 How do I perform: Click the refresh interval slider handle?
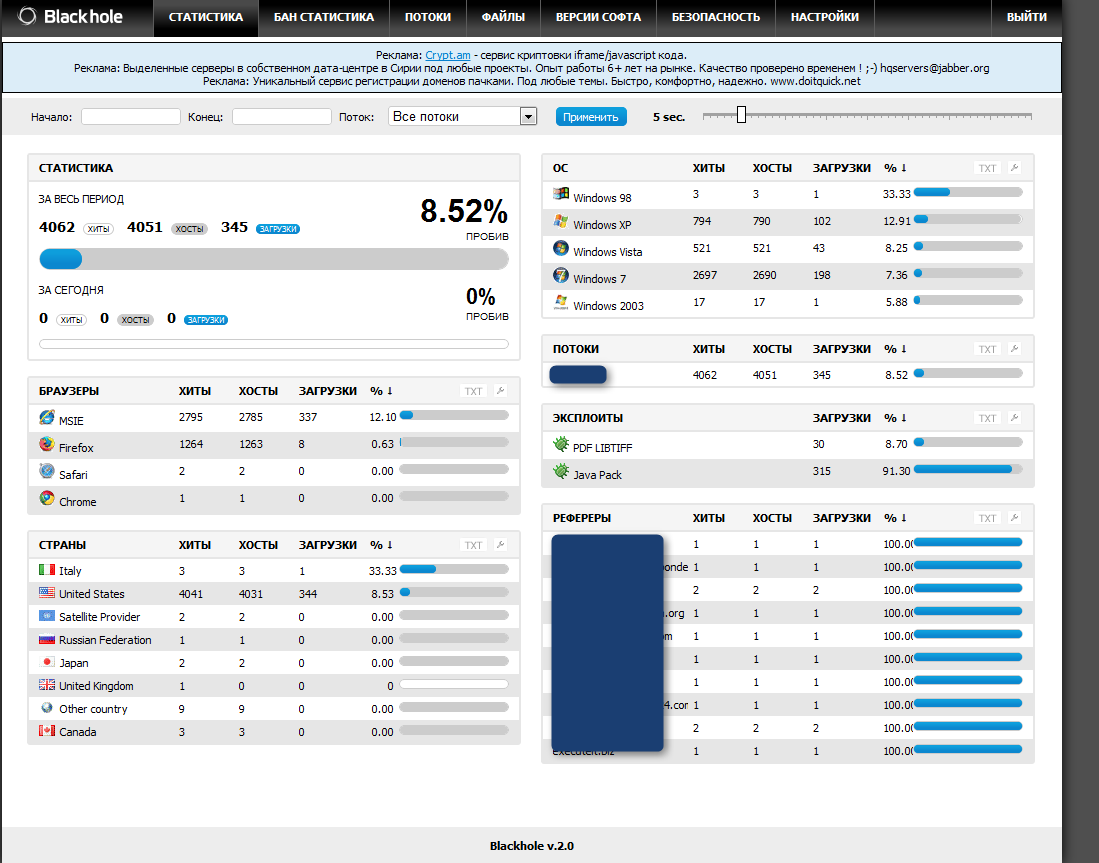pyautogui.click(x=741, y=115)
